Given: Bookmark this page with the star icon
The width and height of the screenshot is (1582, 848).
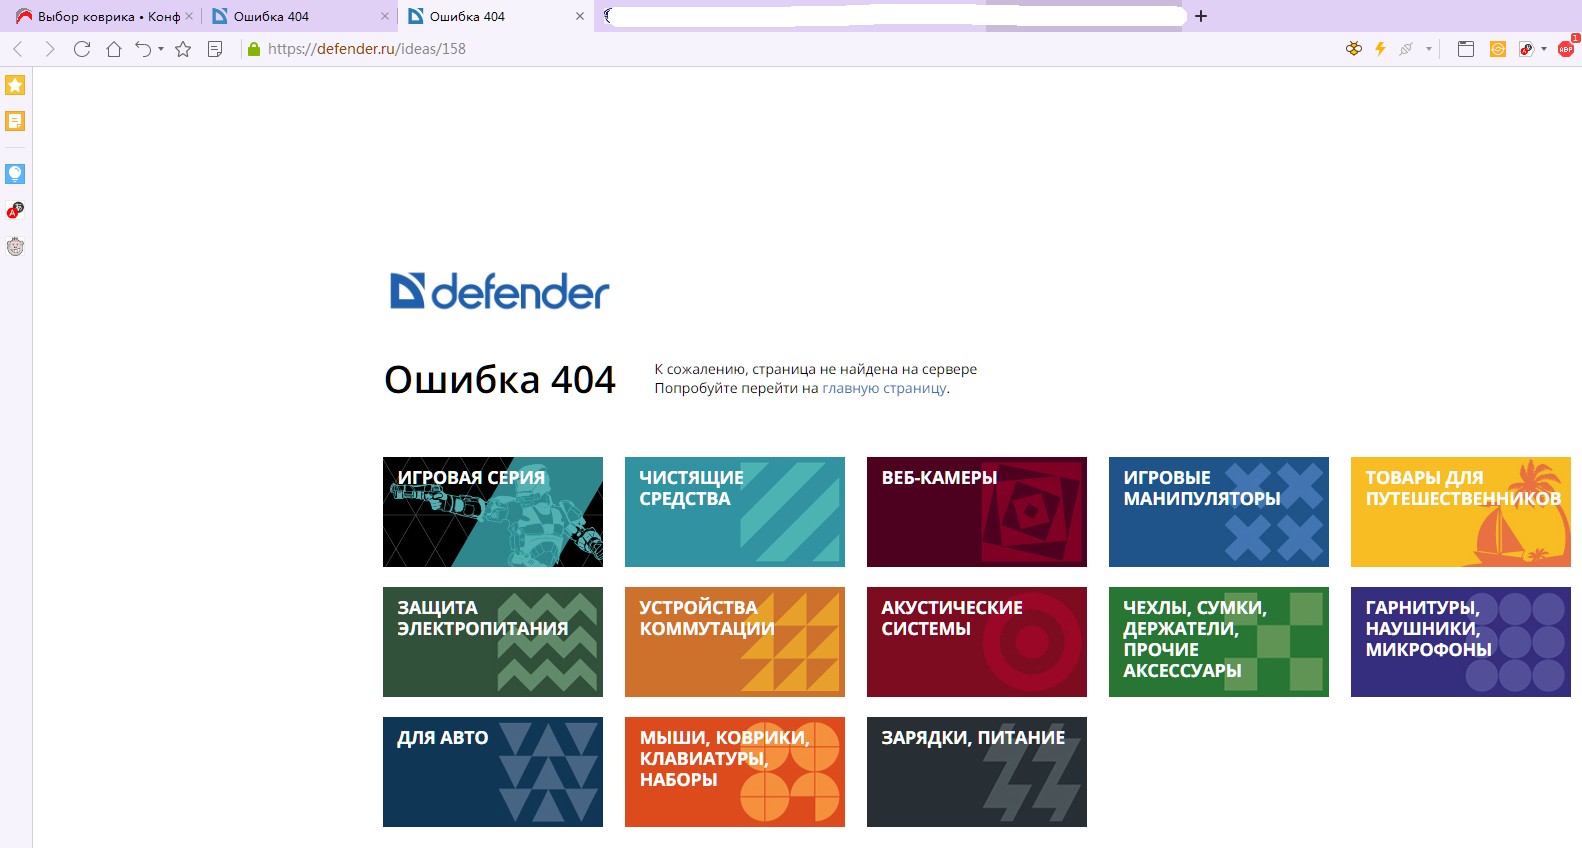Looking at the screenshot, I should click(x=183, y=49).
